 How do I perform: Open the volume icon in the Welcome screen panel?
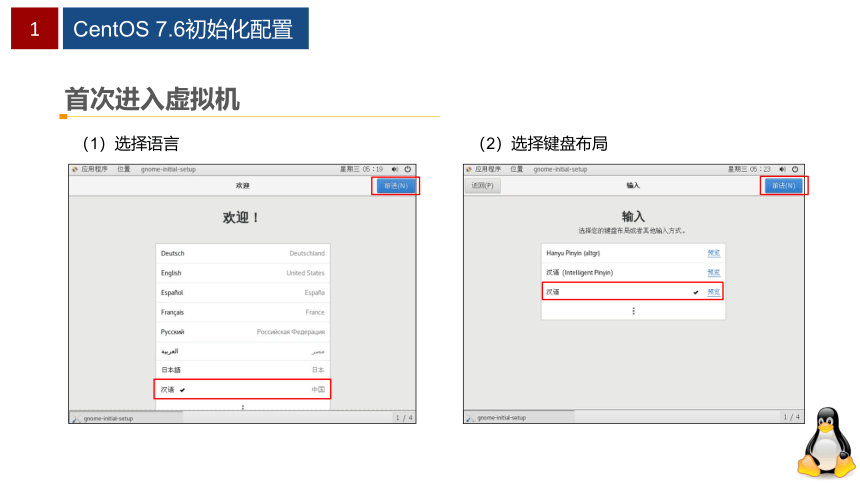pyautogui.click(x=395, y=169)
